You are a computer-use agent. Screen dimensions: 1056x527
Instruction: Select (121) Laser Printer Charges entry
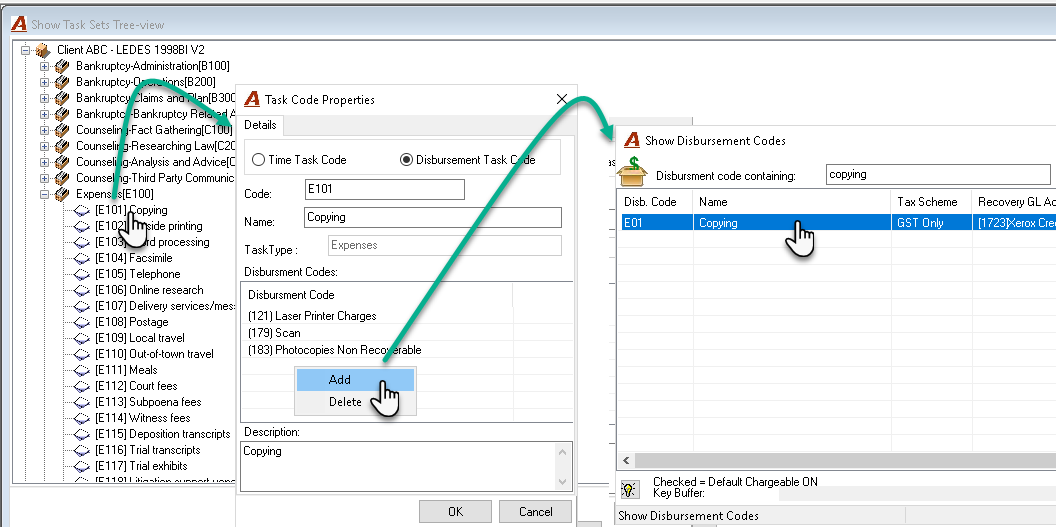pos(312,316)
